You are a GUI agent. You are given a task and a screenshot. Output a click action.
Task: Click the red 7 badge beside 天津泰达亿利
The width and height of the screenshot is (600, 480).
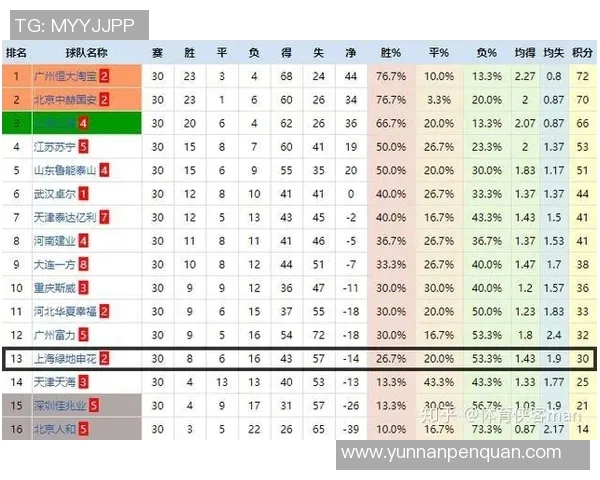[x=104, y=217]
